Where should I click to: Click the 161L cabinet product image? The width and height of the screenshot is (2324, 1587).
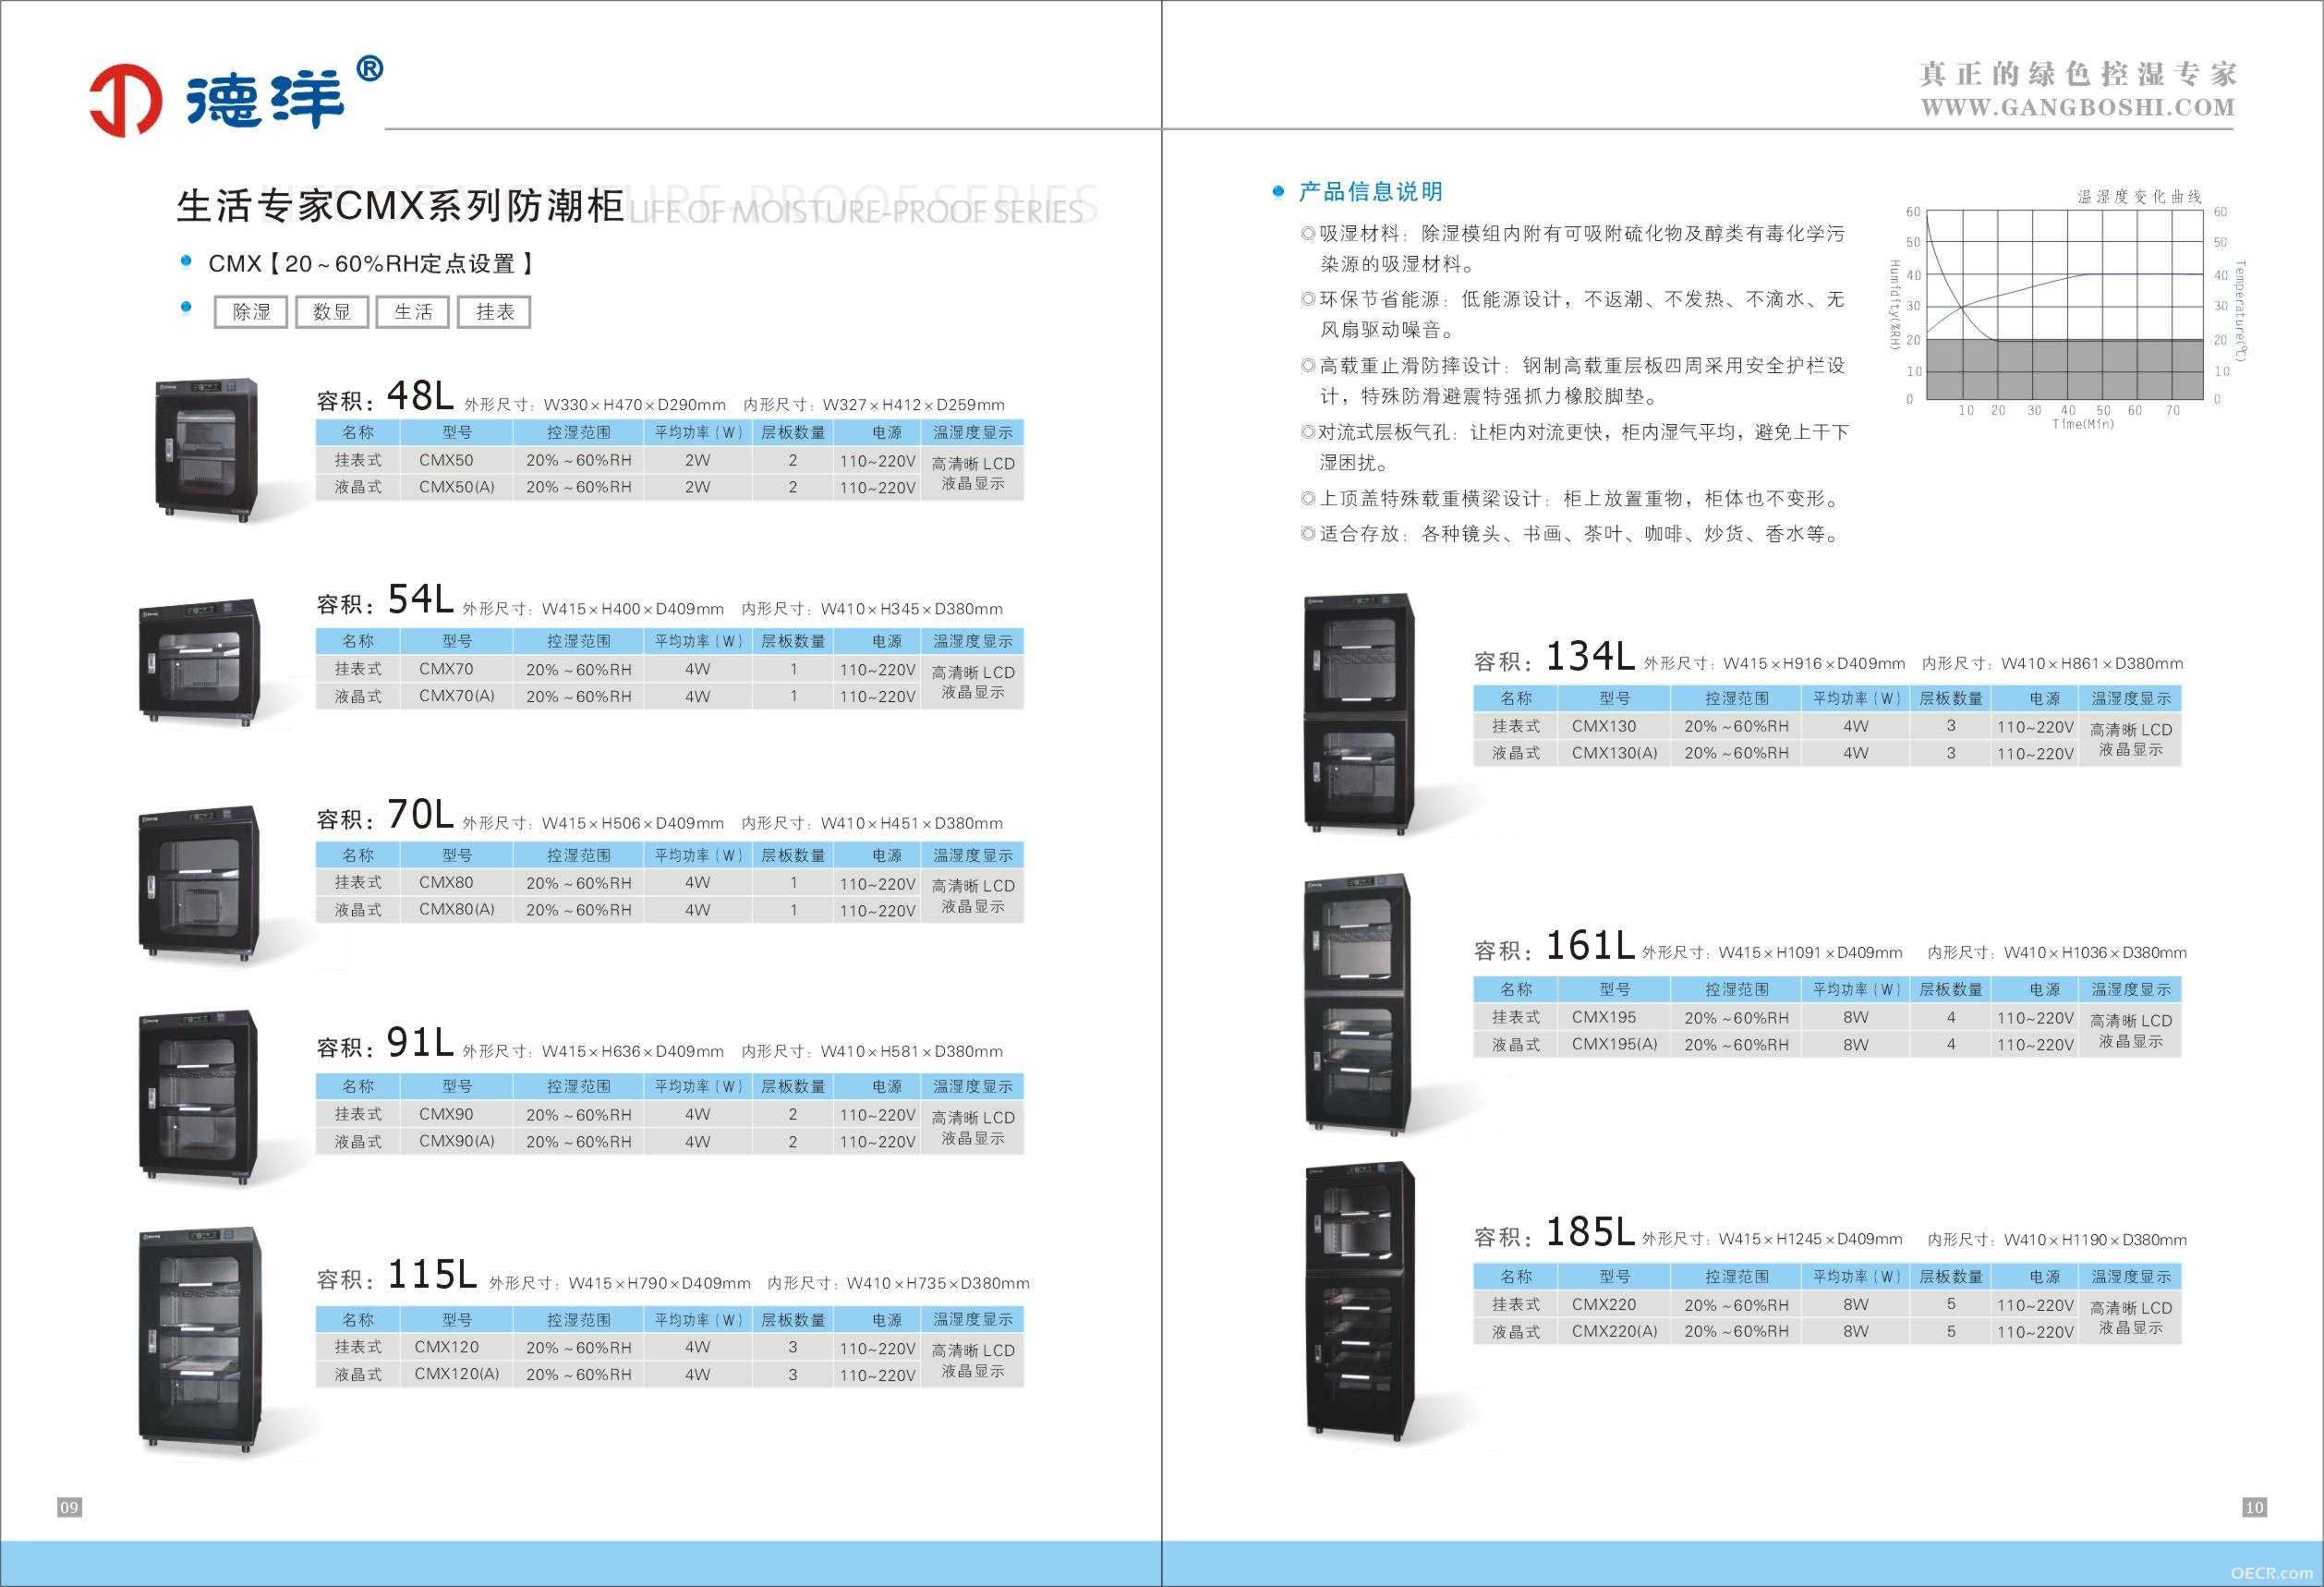pos(1360,1004)
